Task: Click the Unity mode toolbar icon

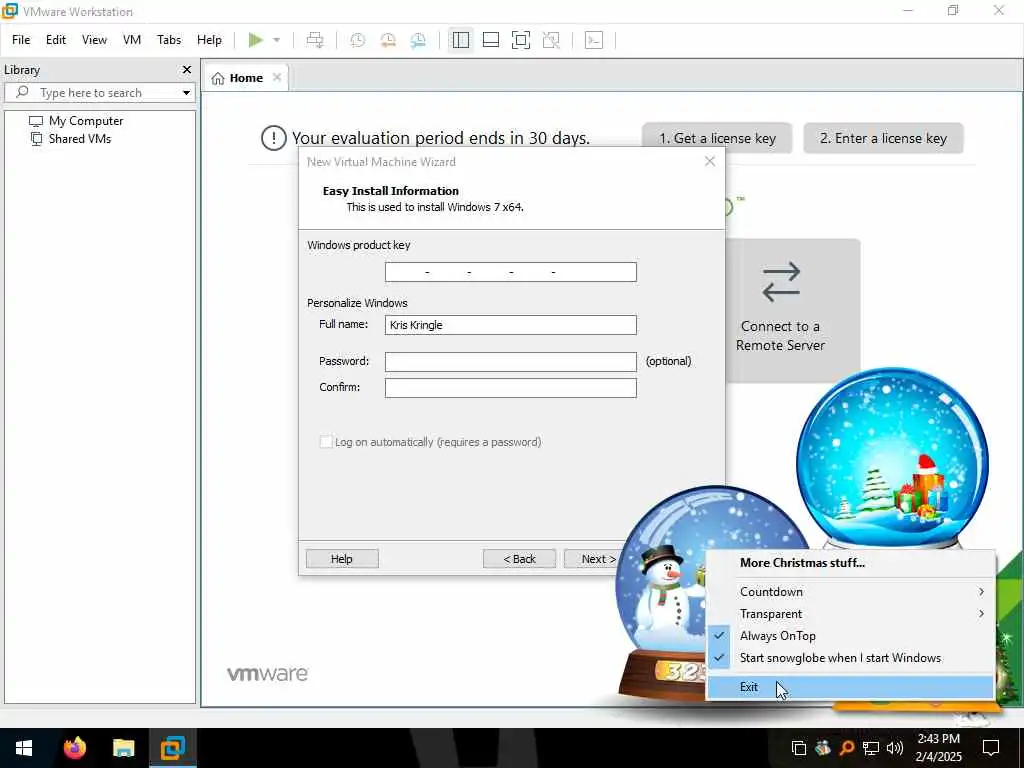Action: [551, 40]
